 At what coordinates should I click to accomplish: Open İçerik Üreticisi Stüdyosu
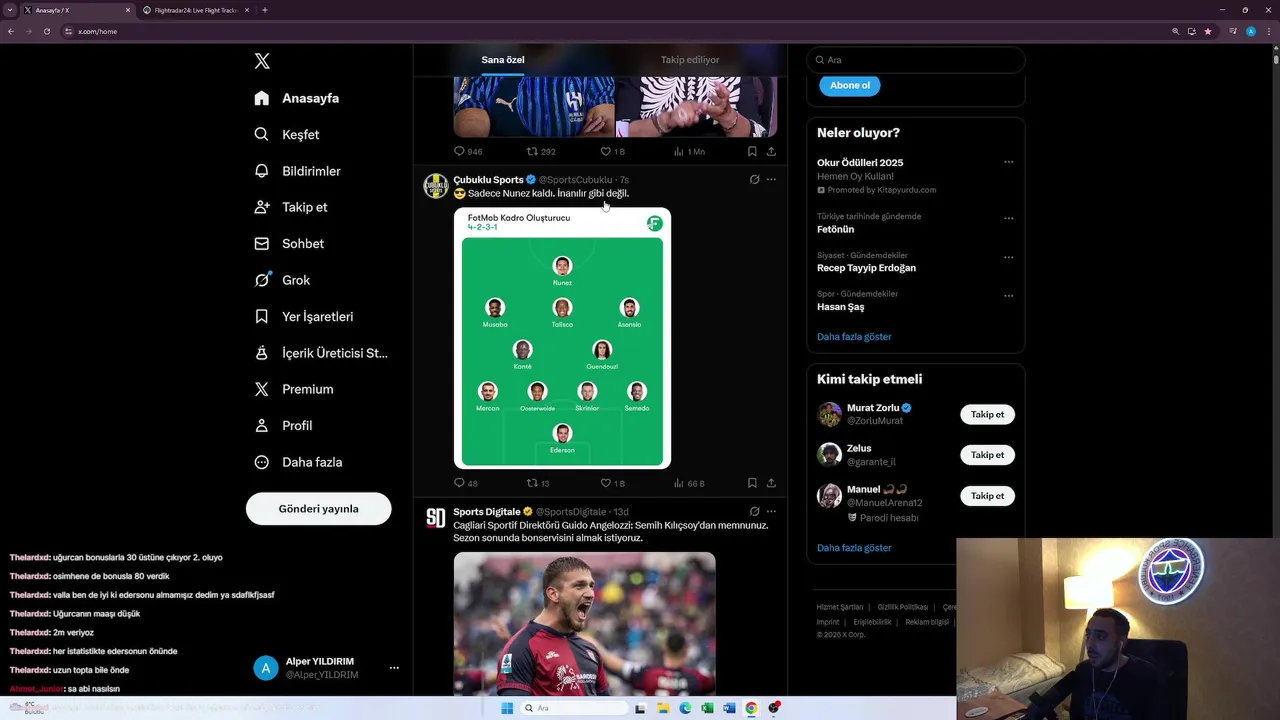click(321, 353)
